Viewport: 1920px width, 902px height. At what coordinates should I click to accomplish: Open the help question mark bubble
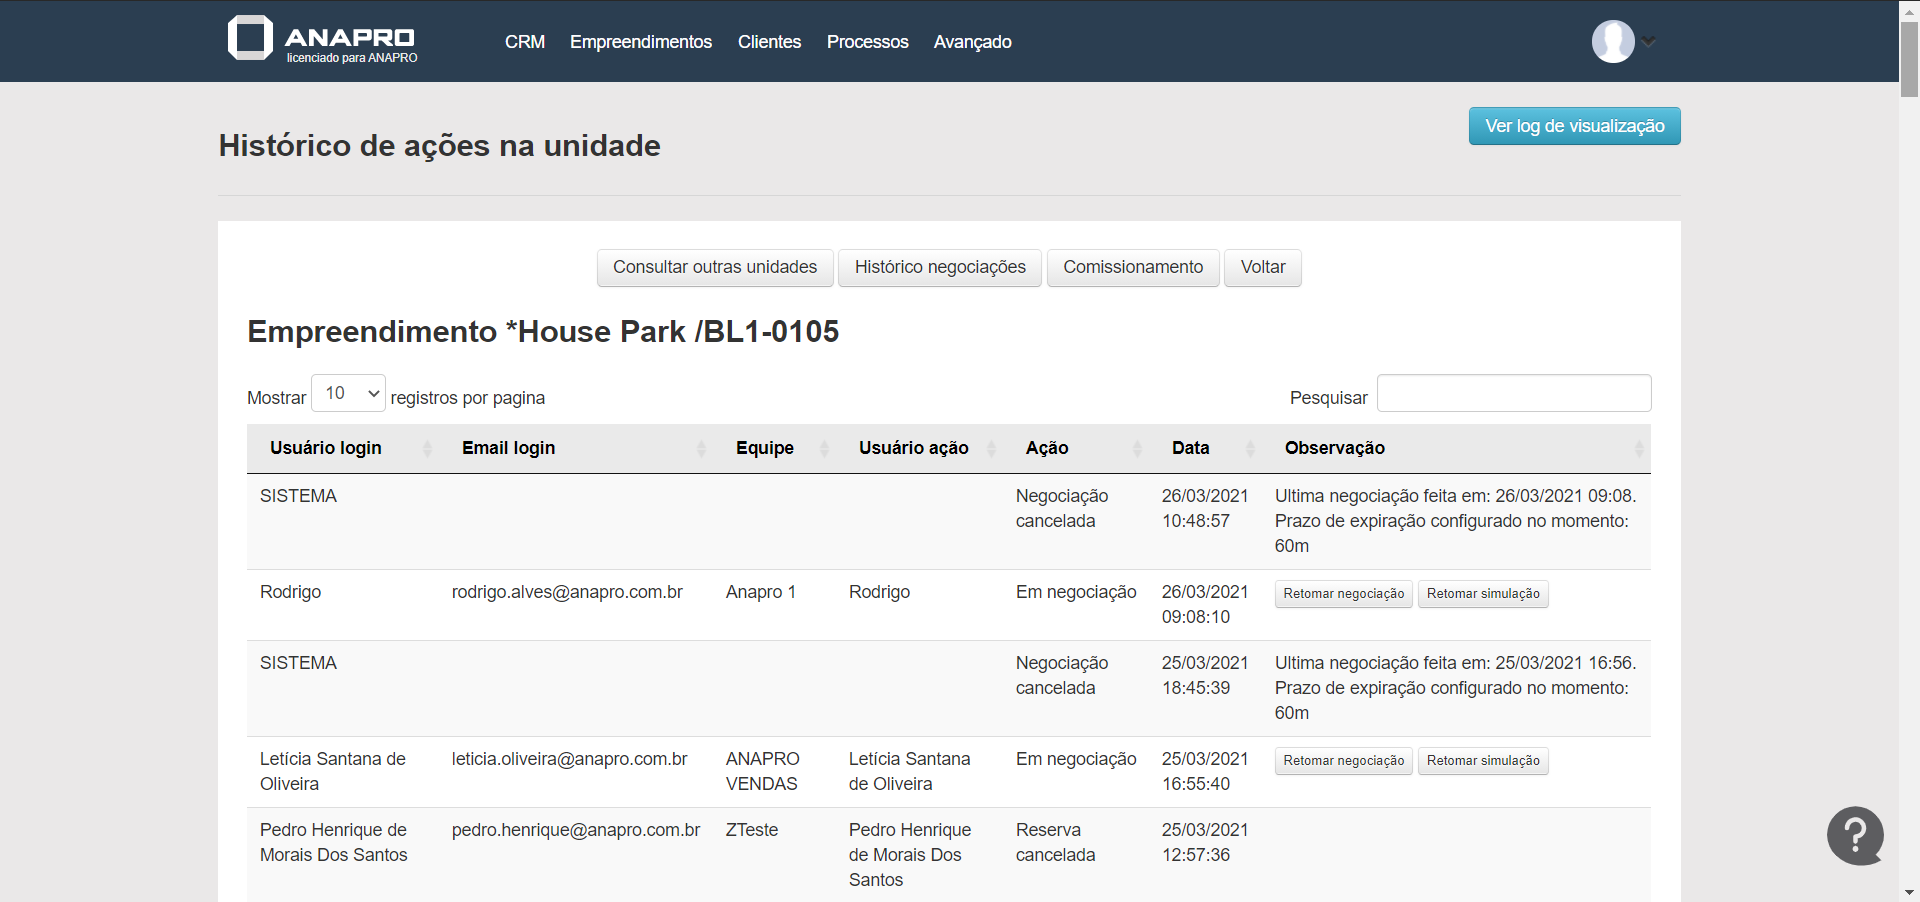(1855, 835)
